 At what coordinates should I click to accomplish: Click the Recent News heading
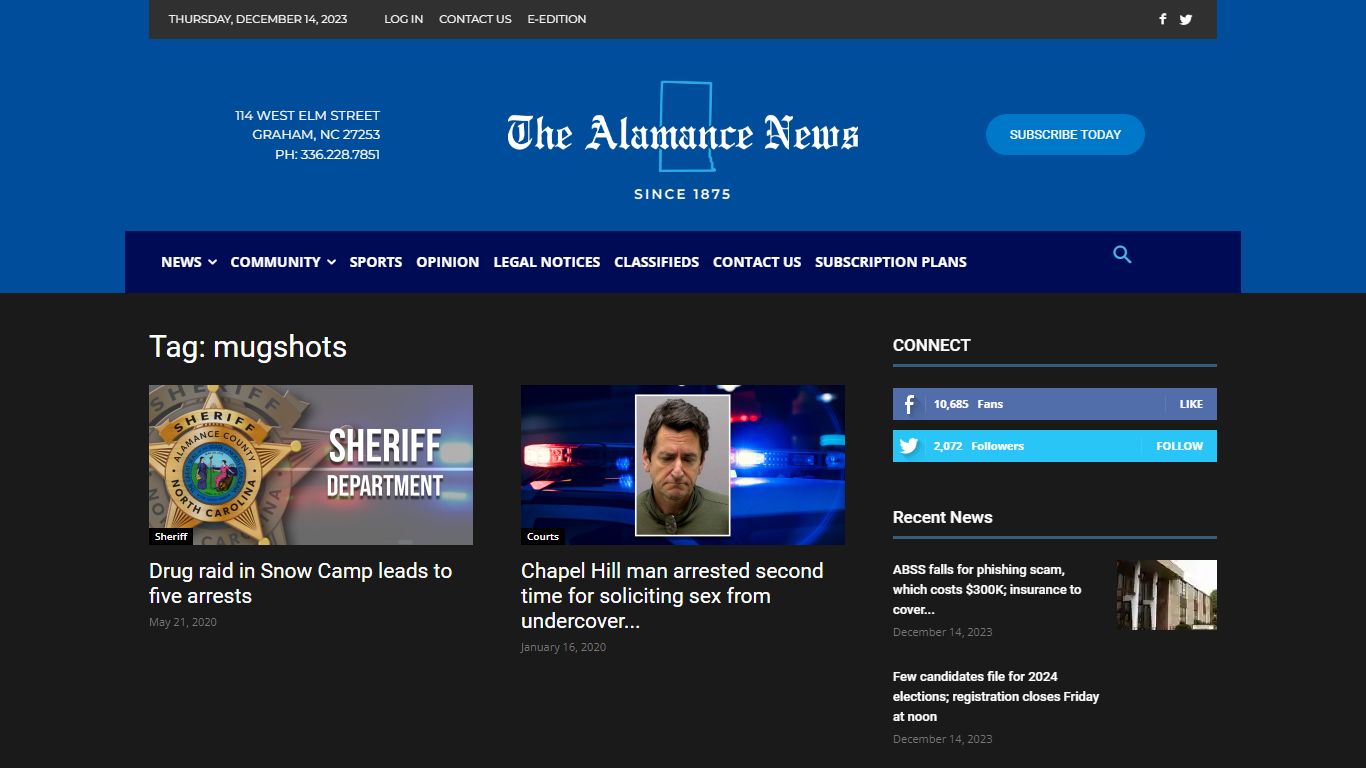tap(943, 517)
